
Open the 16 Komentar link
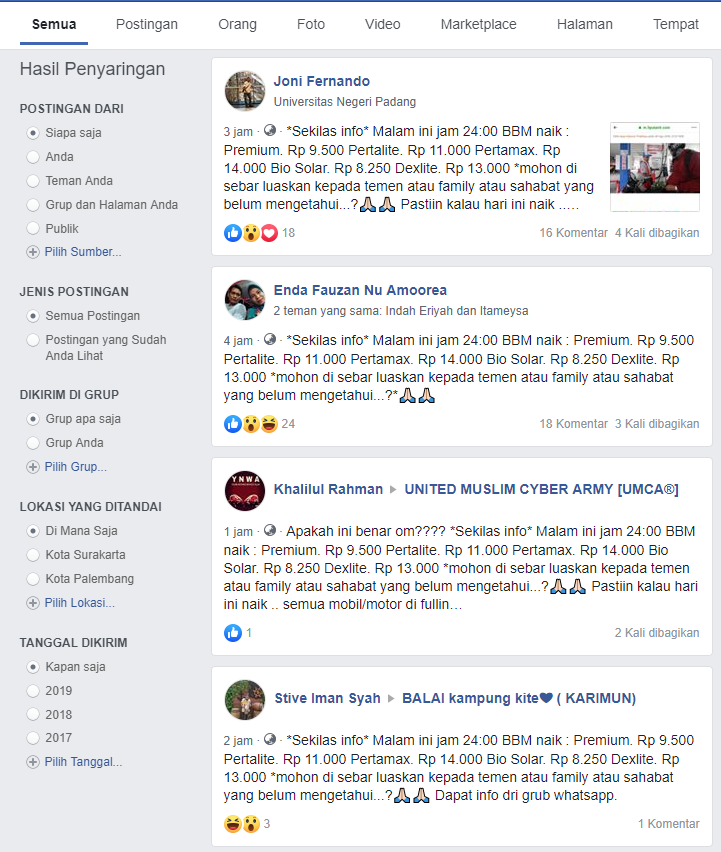click(573, 233)
